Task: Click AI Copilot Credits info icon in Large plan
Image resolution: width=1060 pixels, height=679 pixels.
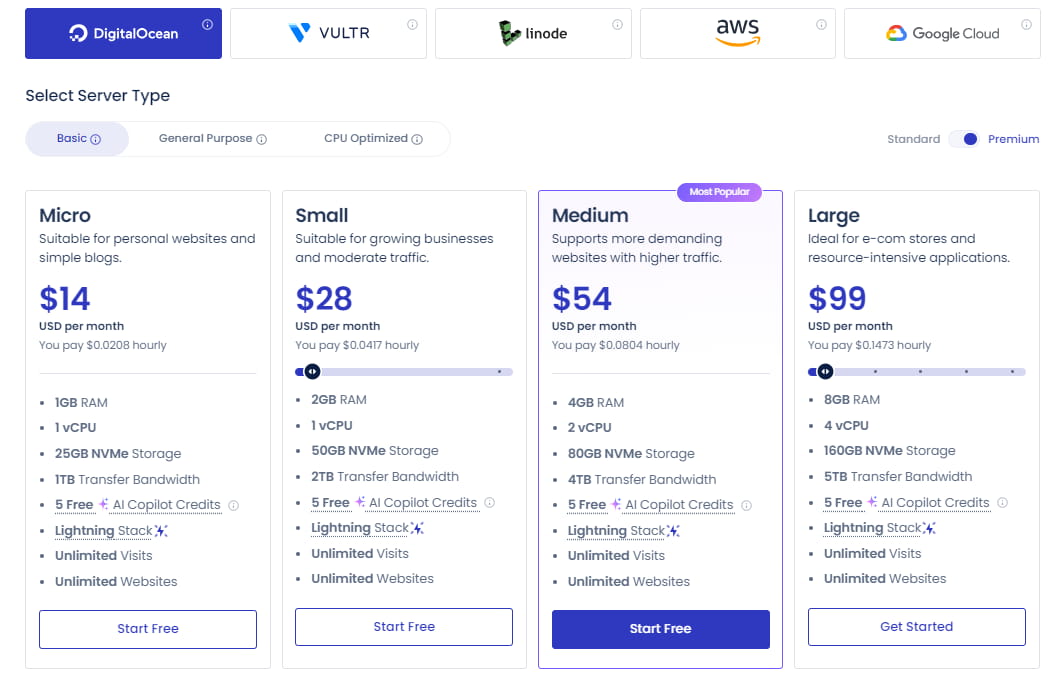Action: 1003,503
